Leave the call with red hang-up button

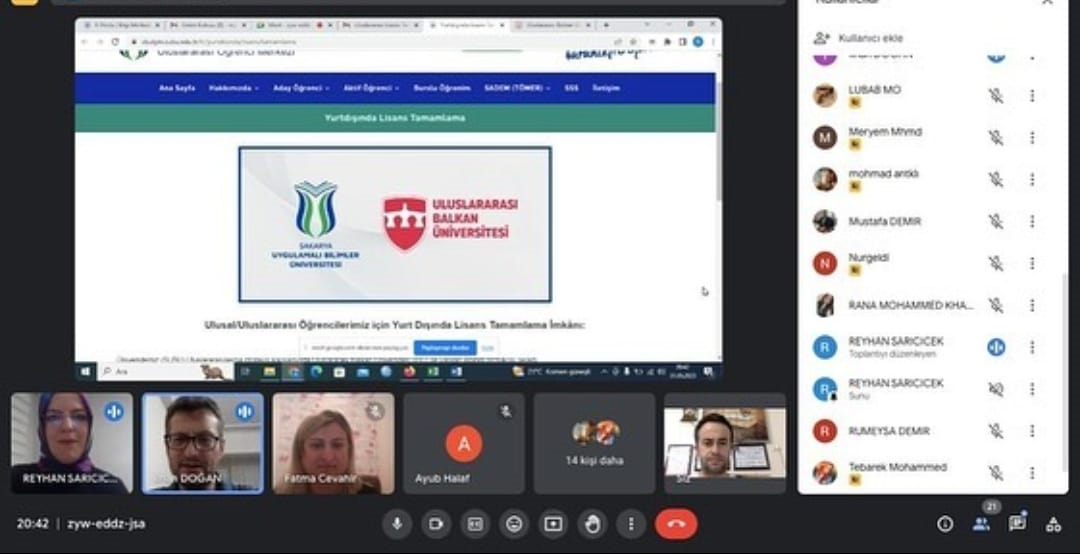click(676, 524)
